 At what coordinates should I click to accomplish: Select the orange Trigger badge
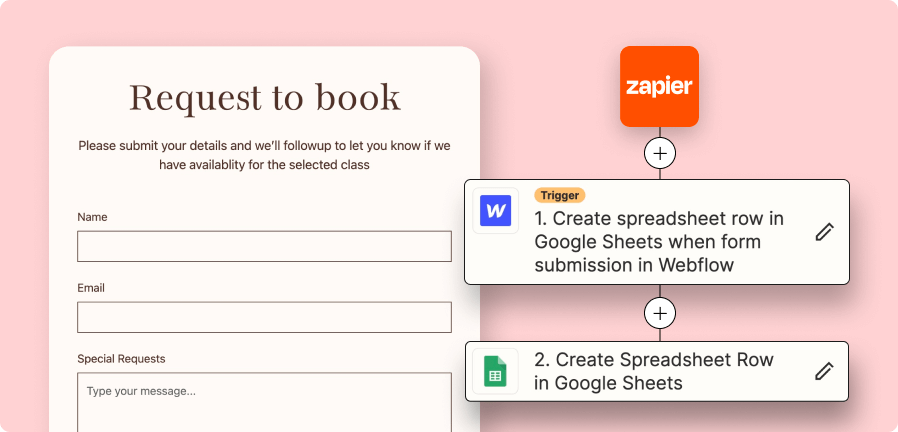(x=559, y=195)
